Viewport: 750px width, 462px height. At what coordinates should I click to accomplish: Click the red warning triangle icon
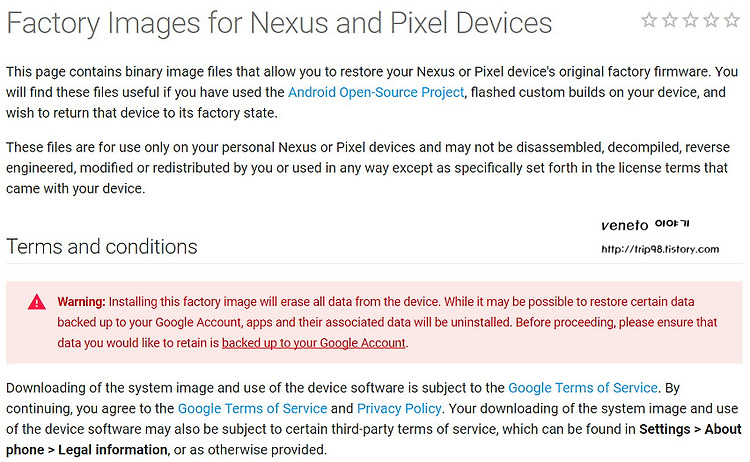click(x=36, y=302)
